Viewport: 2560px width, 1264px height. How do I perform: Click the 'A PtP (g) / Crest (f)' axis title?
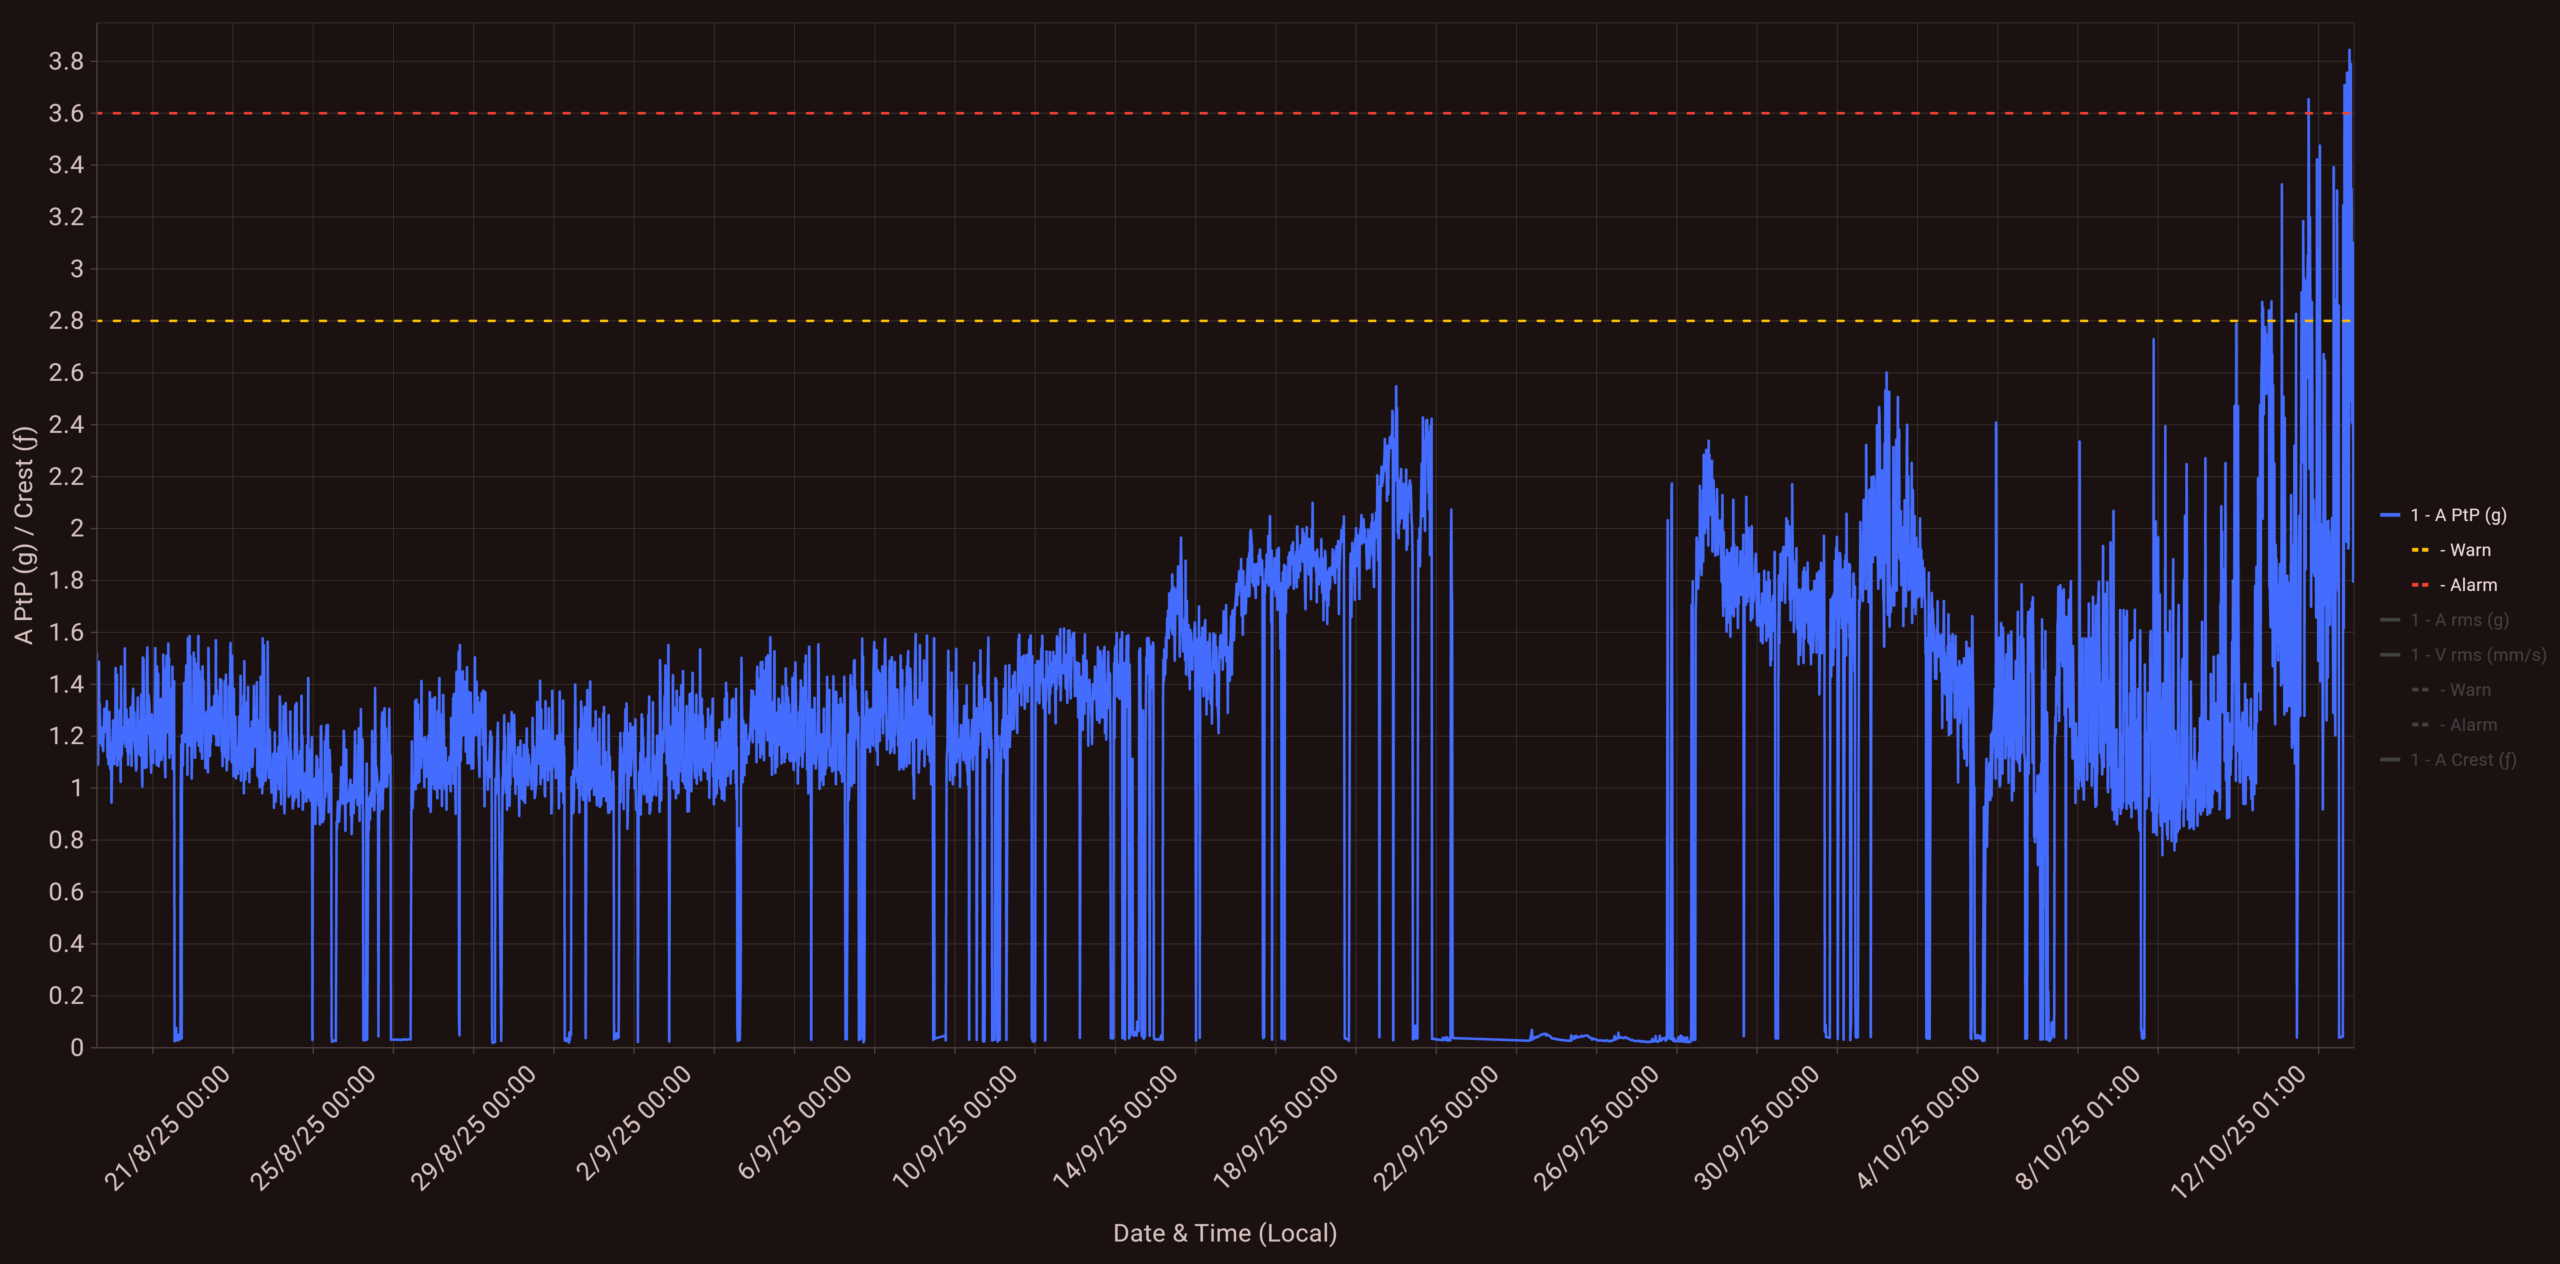[24, 535]
